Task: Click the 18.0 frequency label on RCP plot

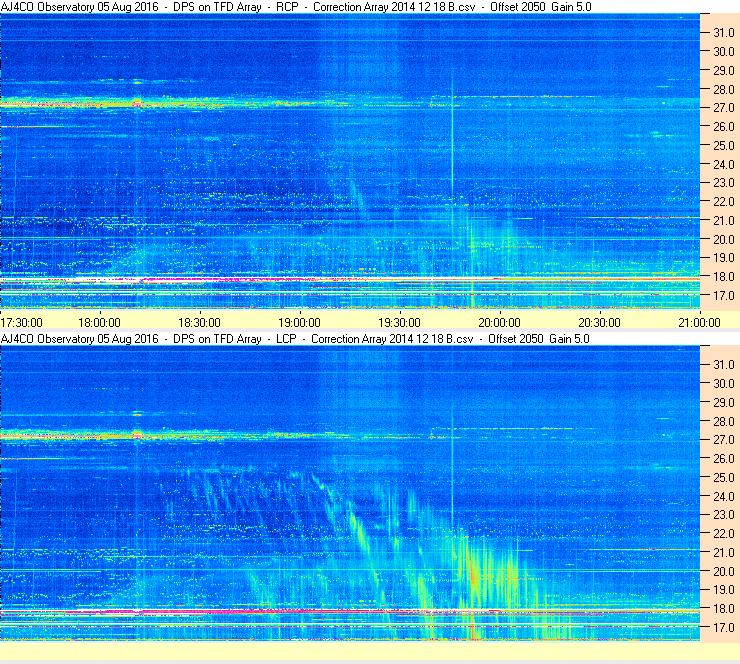Action: (x=724, y=277)
